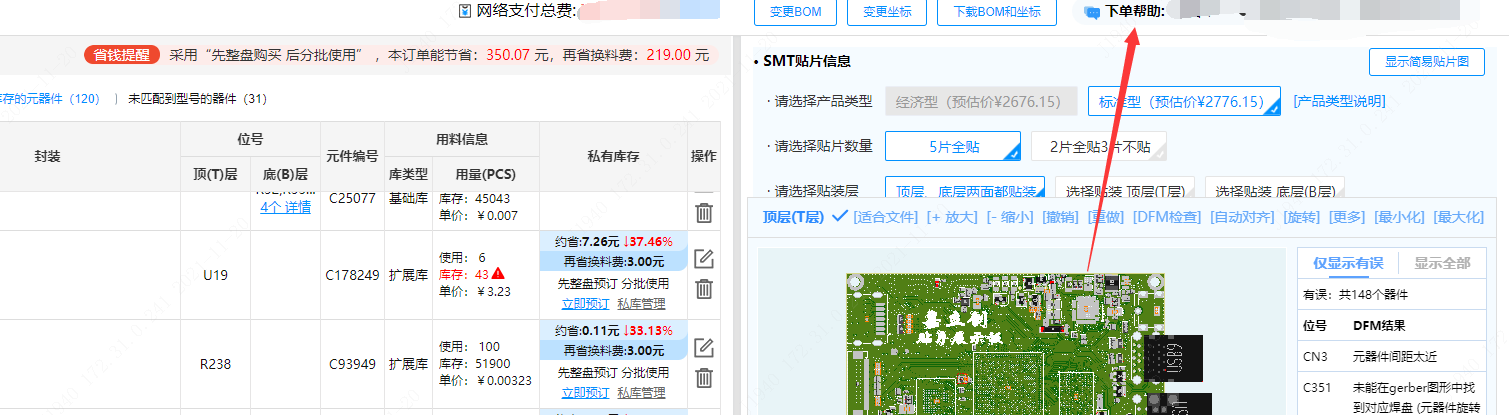The height and width of the screenshot is (415, 1509).
Task: Expand the dropdown arrow beside 下单帮助
Action: [1243, 14]
